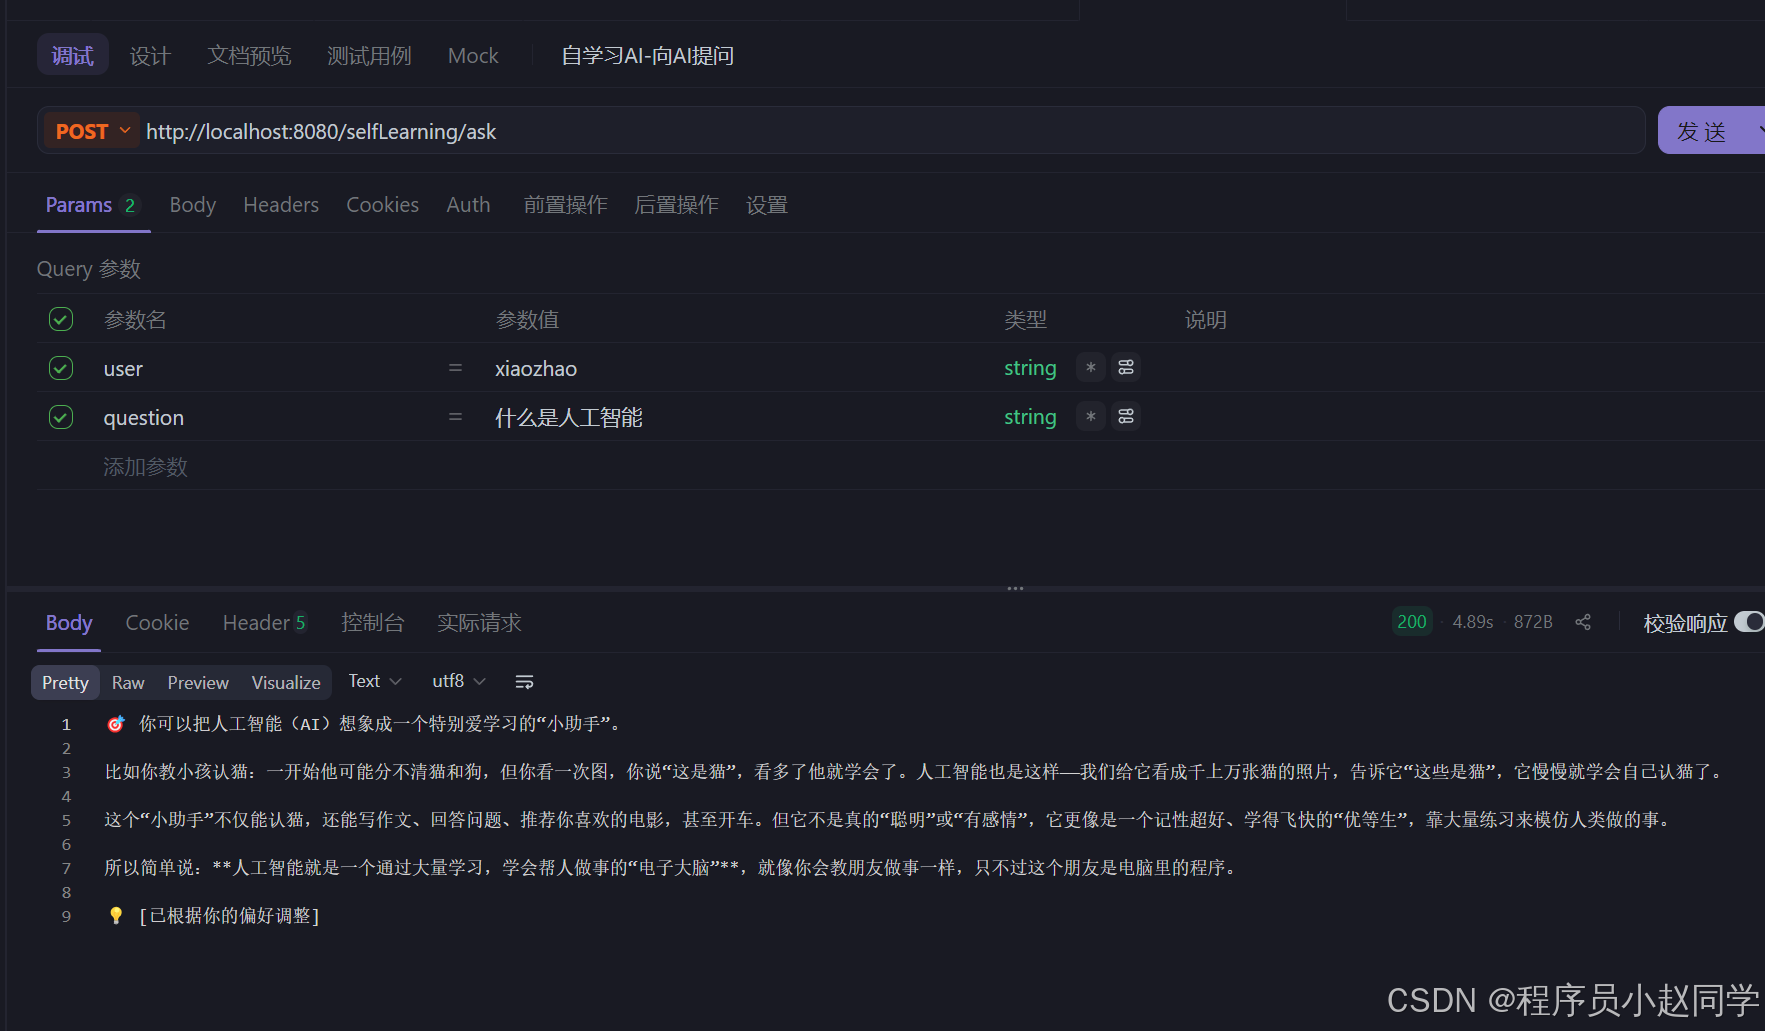This screenshot has height=1031, width=1765.
Task: Switch to the Raw response view
Action: [x=128, y=682]
